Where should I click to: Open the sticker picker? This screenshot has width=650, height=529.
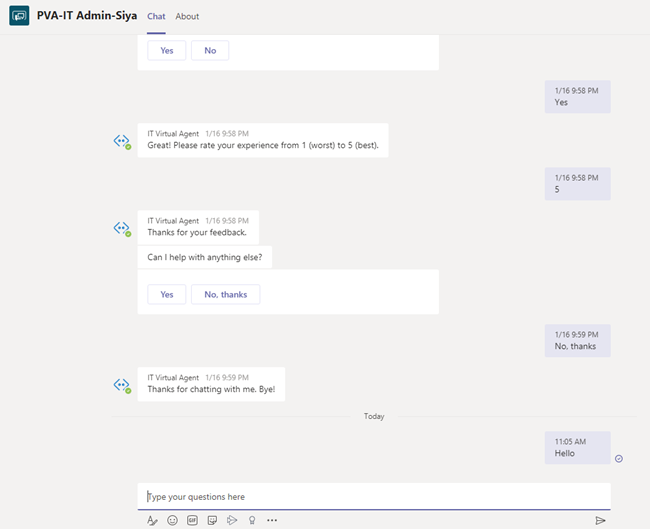tap(212, 520)
